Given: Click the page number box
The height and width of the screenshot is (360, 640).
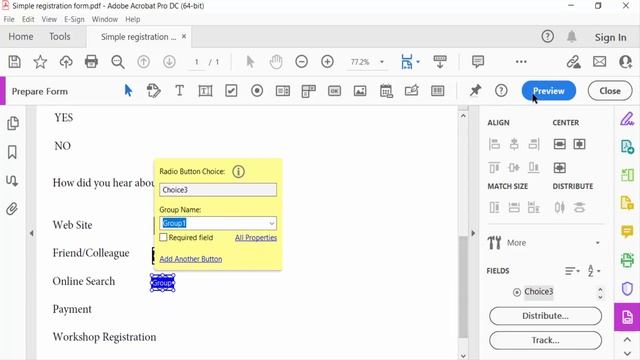Looking at the screenshot, I should tap(197, 62).
